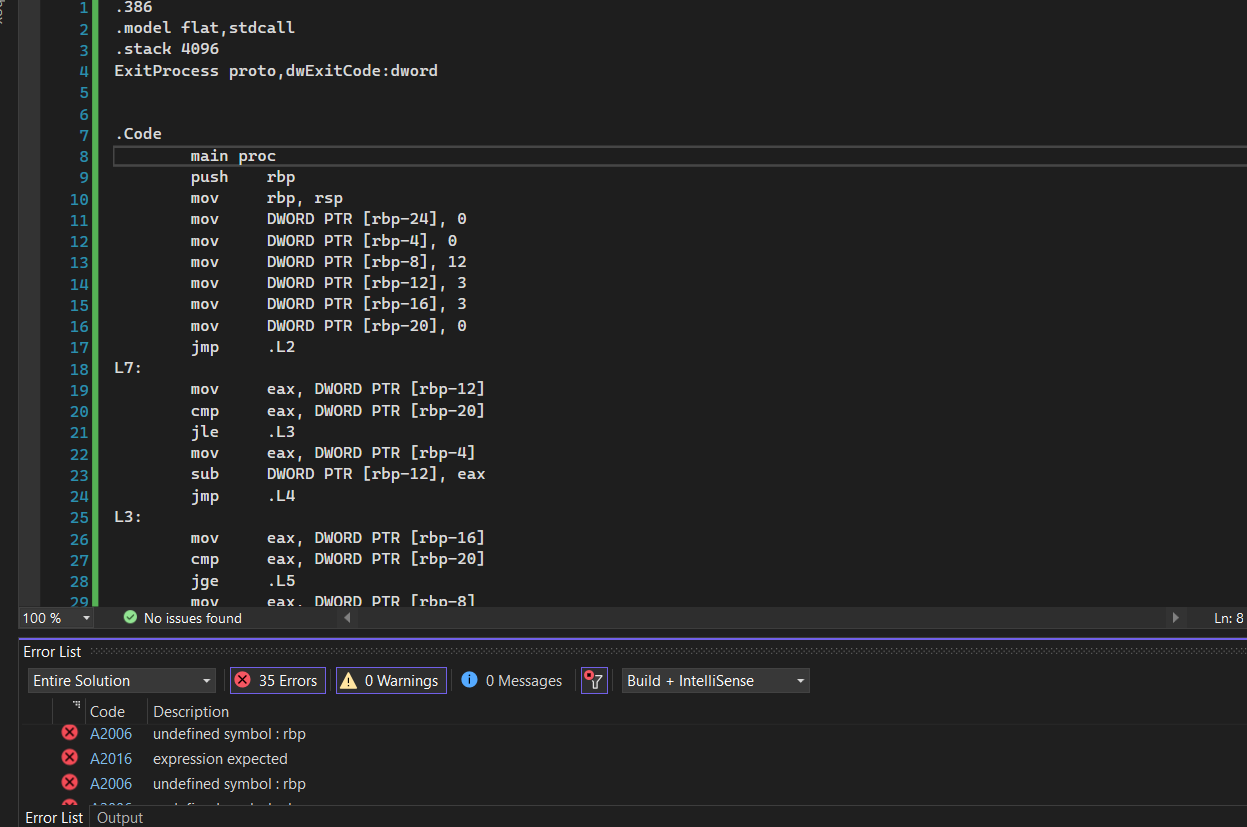Click line number 27 in the gutter
1247x827 pixels.
click(x=79, y=560)
